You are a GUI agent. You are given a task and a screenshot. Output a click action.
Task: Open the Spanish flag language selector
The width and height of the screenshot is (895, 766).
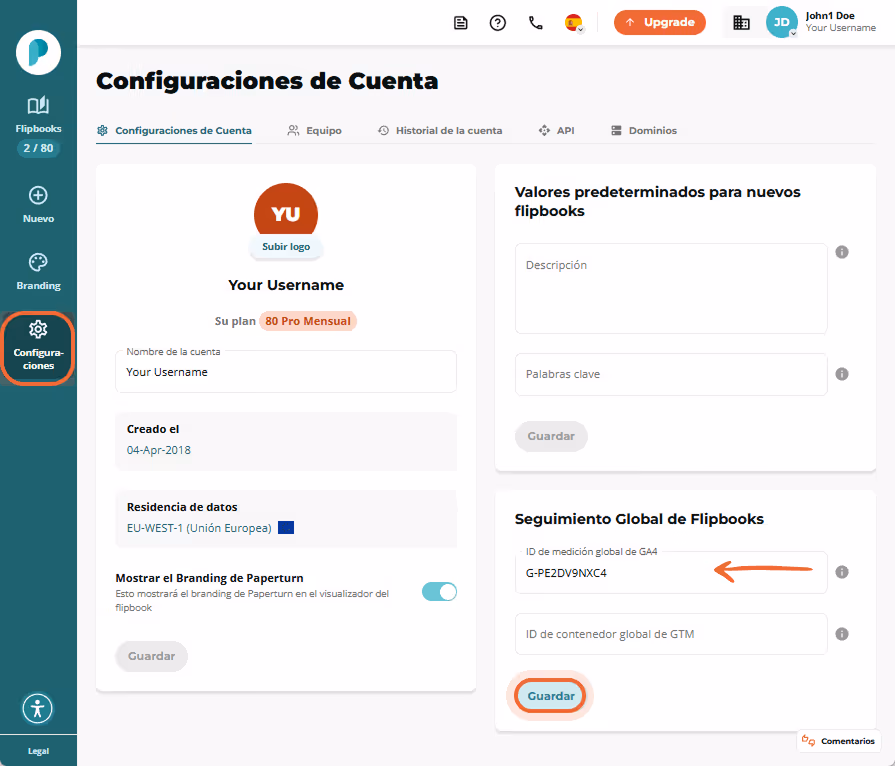point(574,23)
